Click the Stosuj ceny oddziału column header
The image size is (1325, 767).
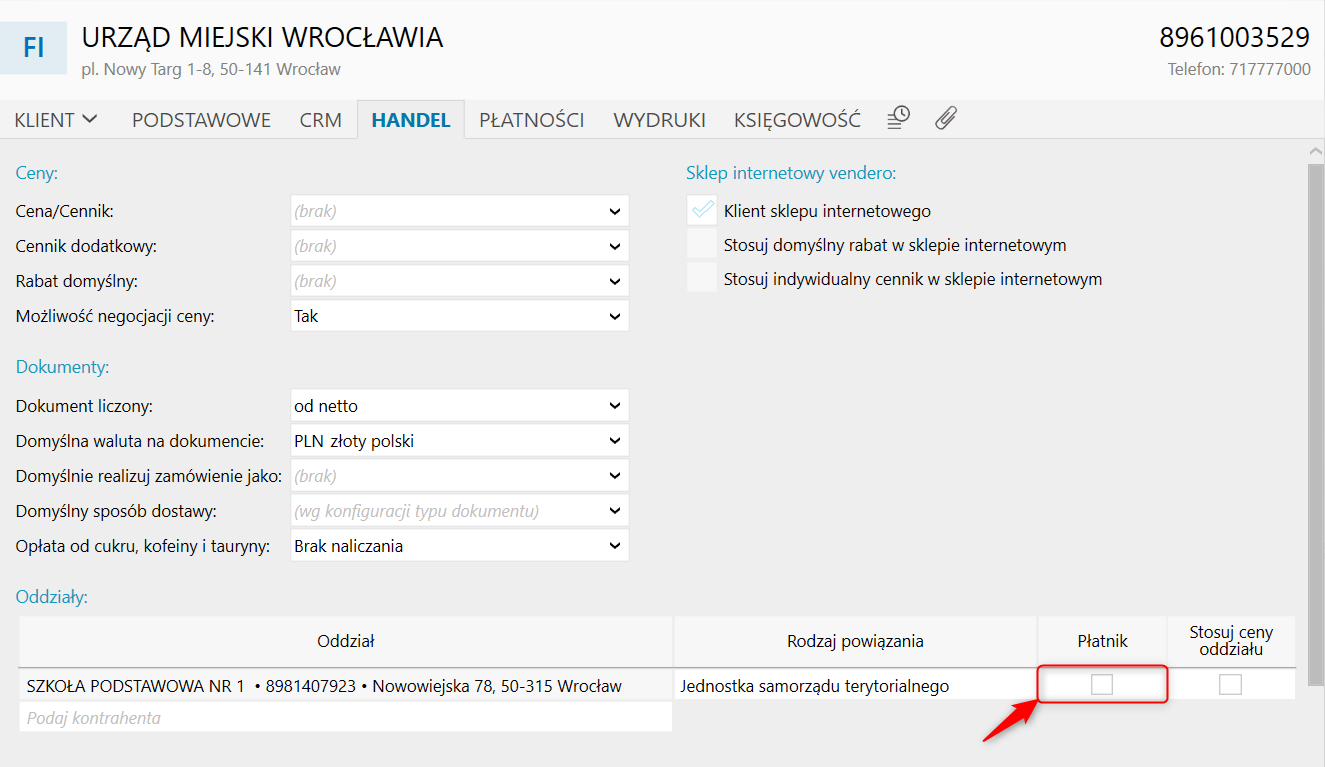[1231, 641]
